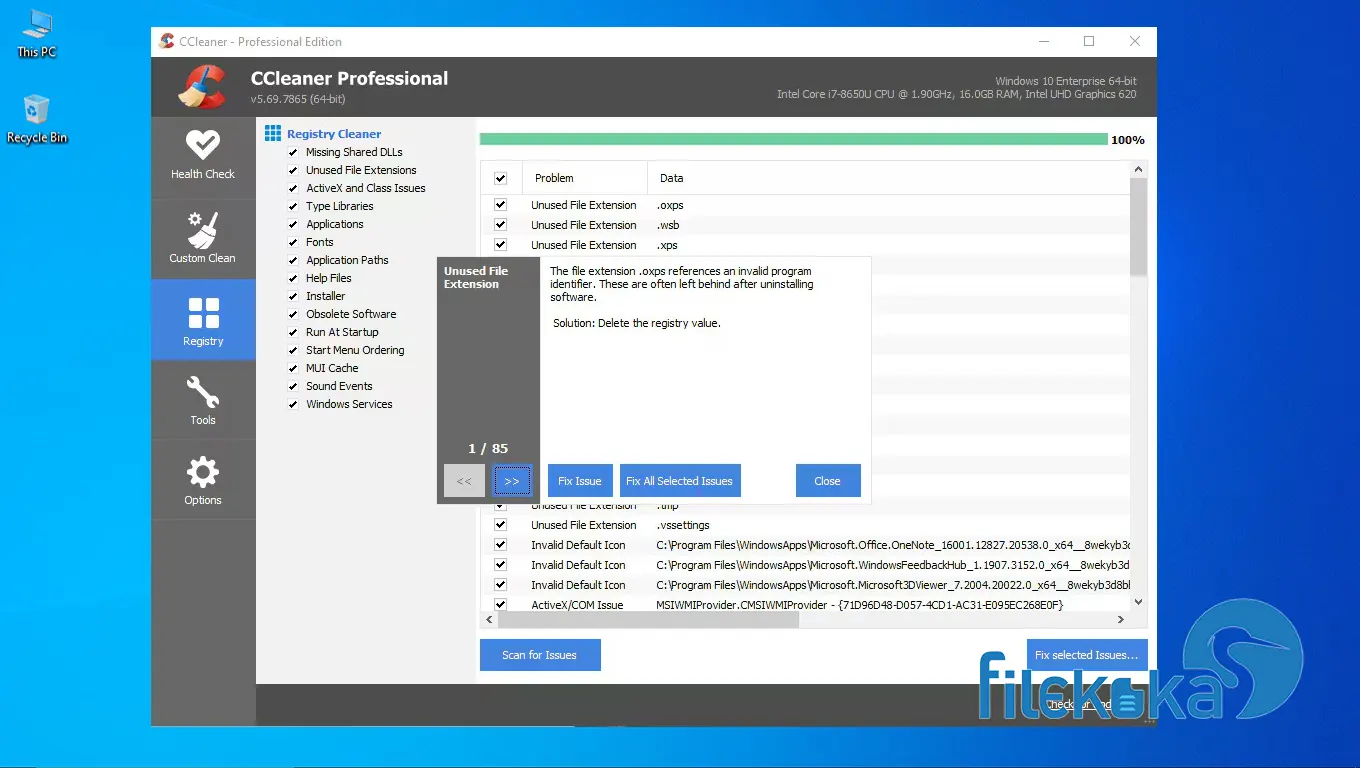Go to next issue with >> button
The width and height of the screenshot is (1360, 768).
512,481
